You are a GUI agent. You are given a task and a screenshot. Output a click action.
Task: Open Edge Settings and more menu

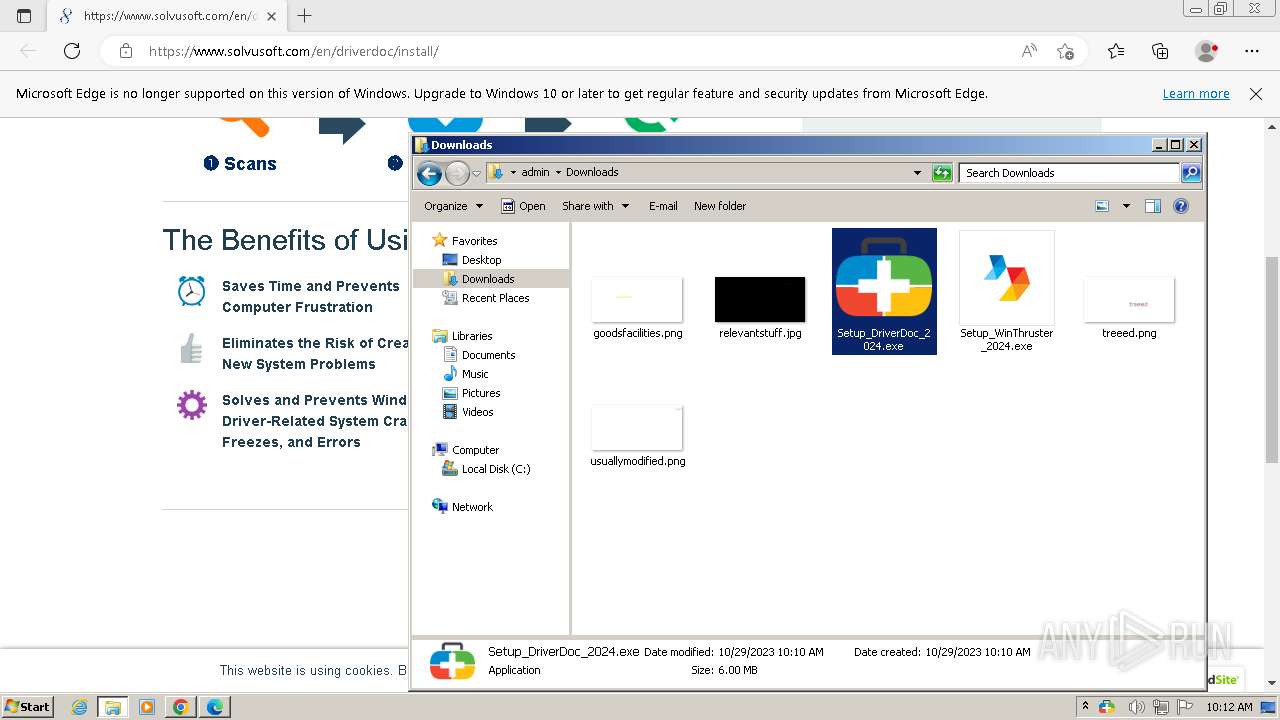pos(1252,51)
